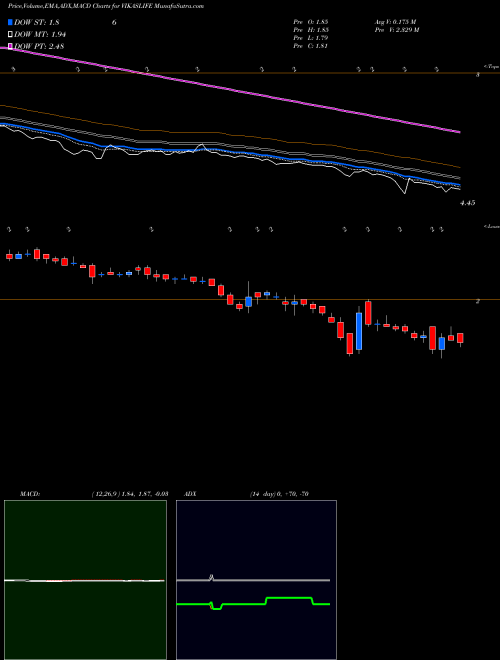Click the last red candlestick on the right
Image resolution: width=500 pixels, height=660 pixels.
click(460, 338)
